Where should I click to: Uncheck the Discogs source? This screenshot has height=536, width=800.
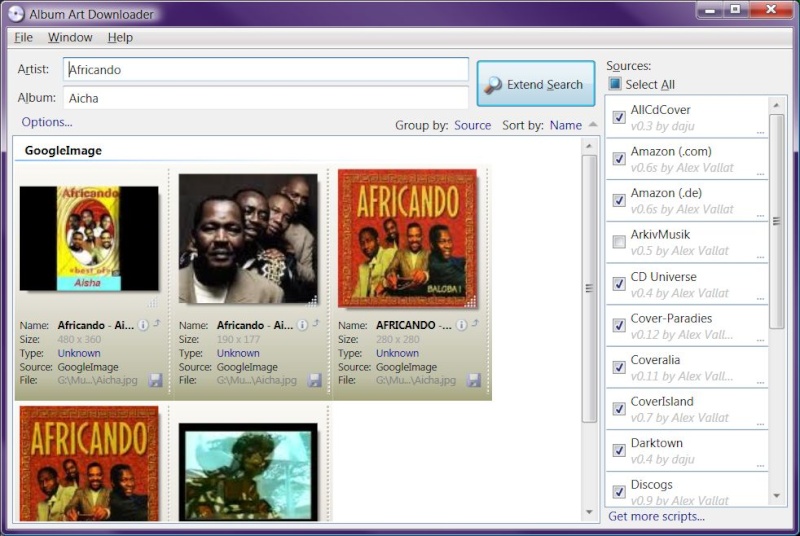click(x=619, y=492)
